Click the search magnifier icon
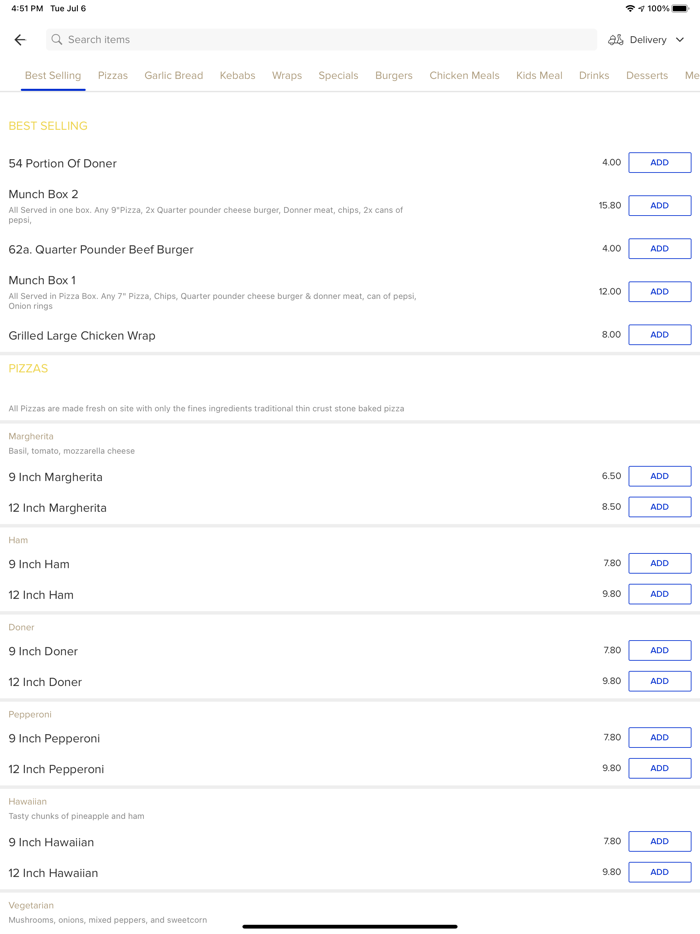 pos(57,40)
